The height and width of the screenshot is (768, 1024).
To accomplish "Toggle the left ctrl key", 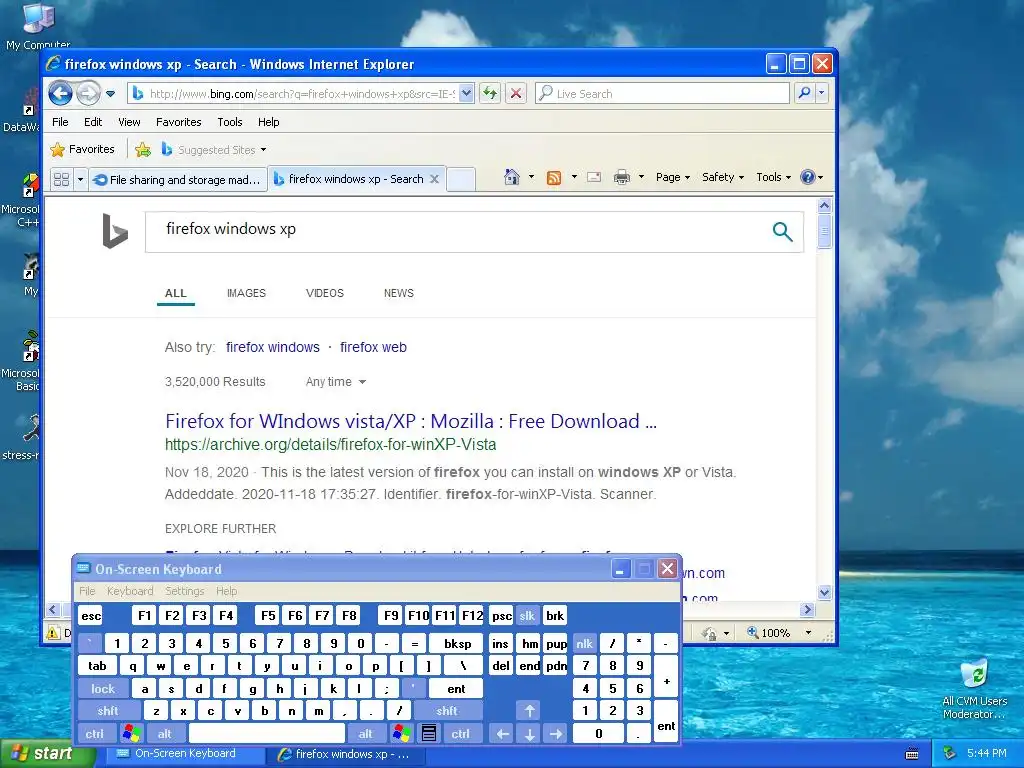I will (95, 733).
